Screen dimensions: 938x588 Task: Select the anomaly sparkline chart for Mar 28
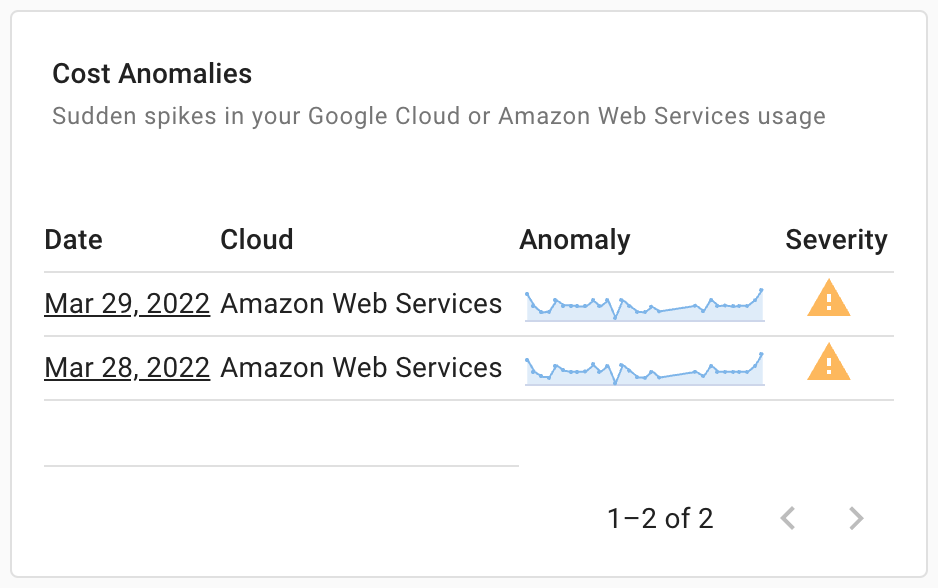click(x=644, y=367)
